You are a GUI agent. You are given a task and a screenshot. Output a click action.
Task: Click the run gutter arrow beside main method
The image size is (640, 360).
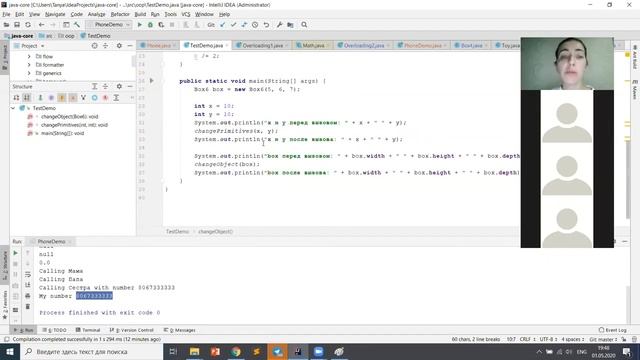(151, 81)
